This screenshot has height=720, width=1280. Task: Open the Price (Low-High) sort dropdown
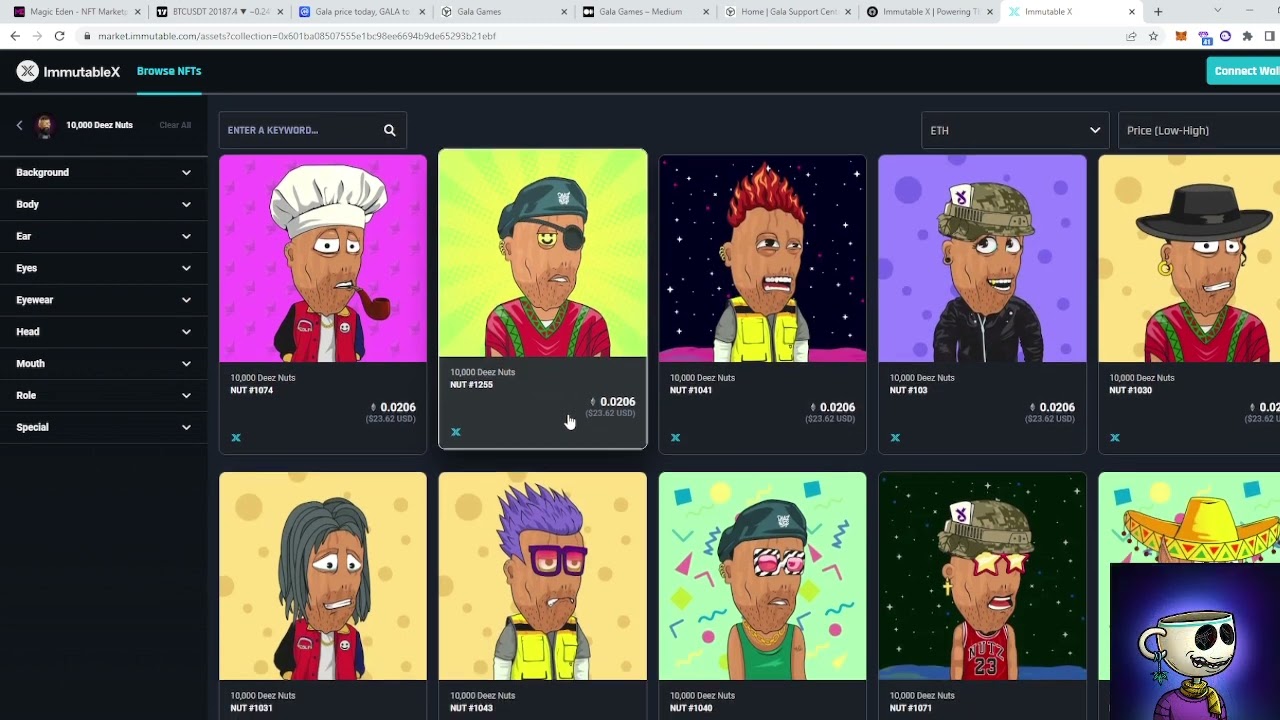click(1199, 130)
